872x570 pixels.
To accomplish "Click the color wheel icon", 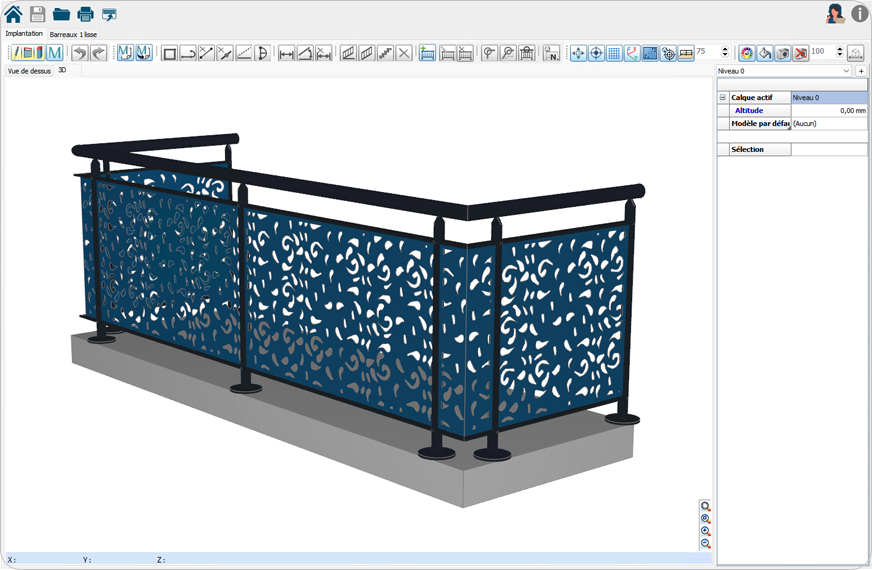I will tap(746, 53).
